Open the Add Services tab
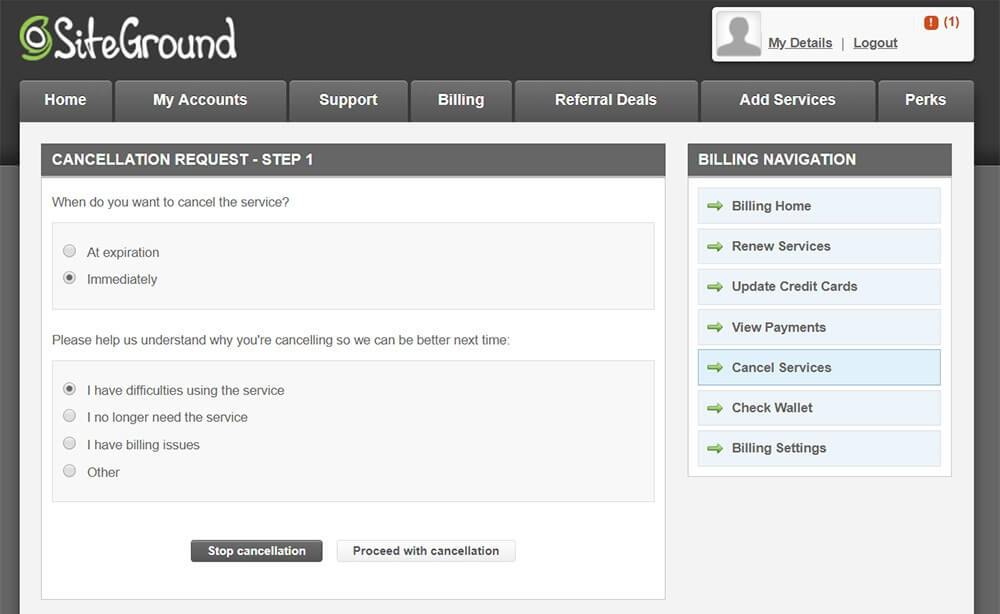The width and height of the screenshot is (1000, 614). coord(788,100)
